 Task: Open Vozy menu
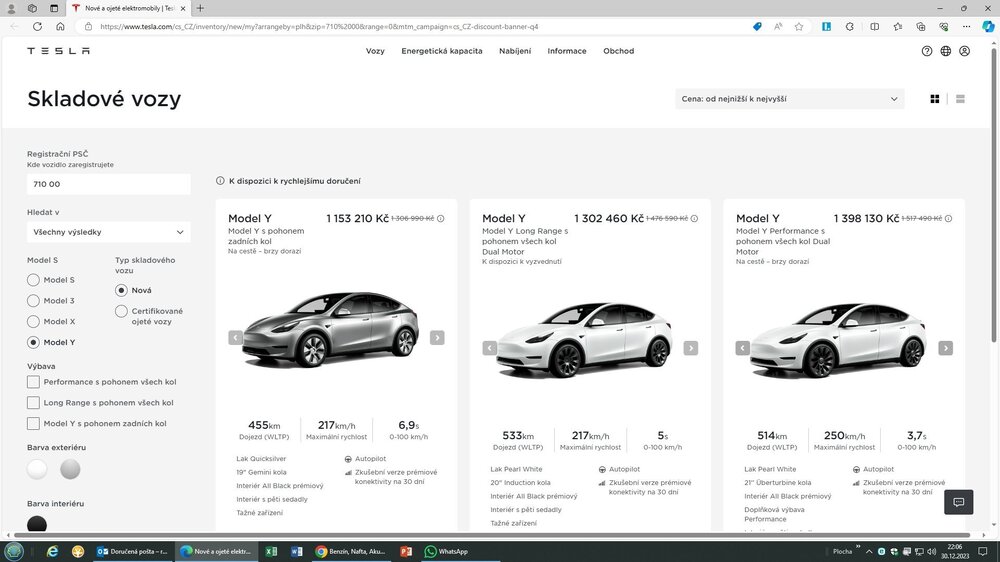[375, 51]
